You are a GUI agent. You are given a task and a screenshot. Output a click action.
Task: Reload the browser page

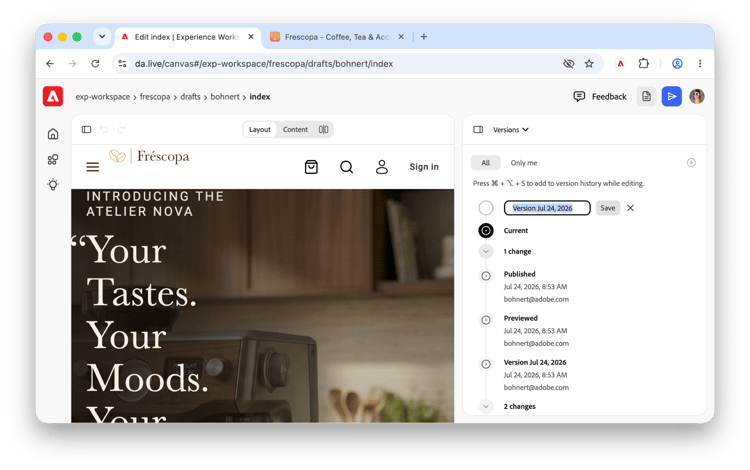[x=95, y=64]
